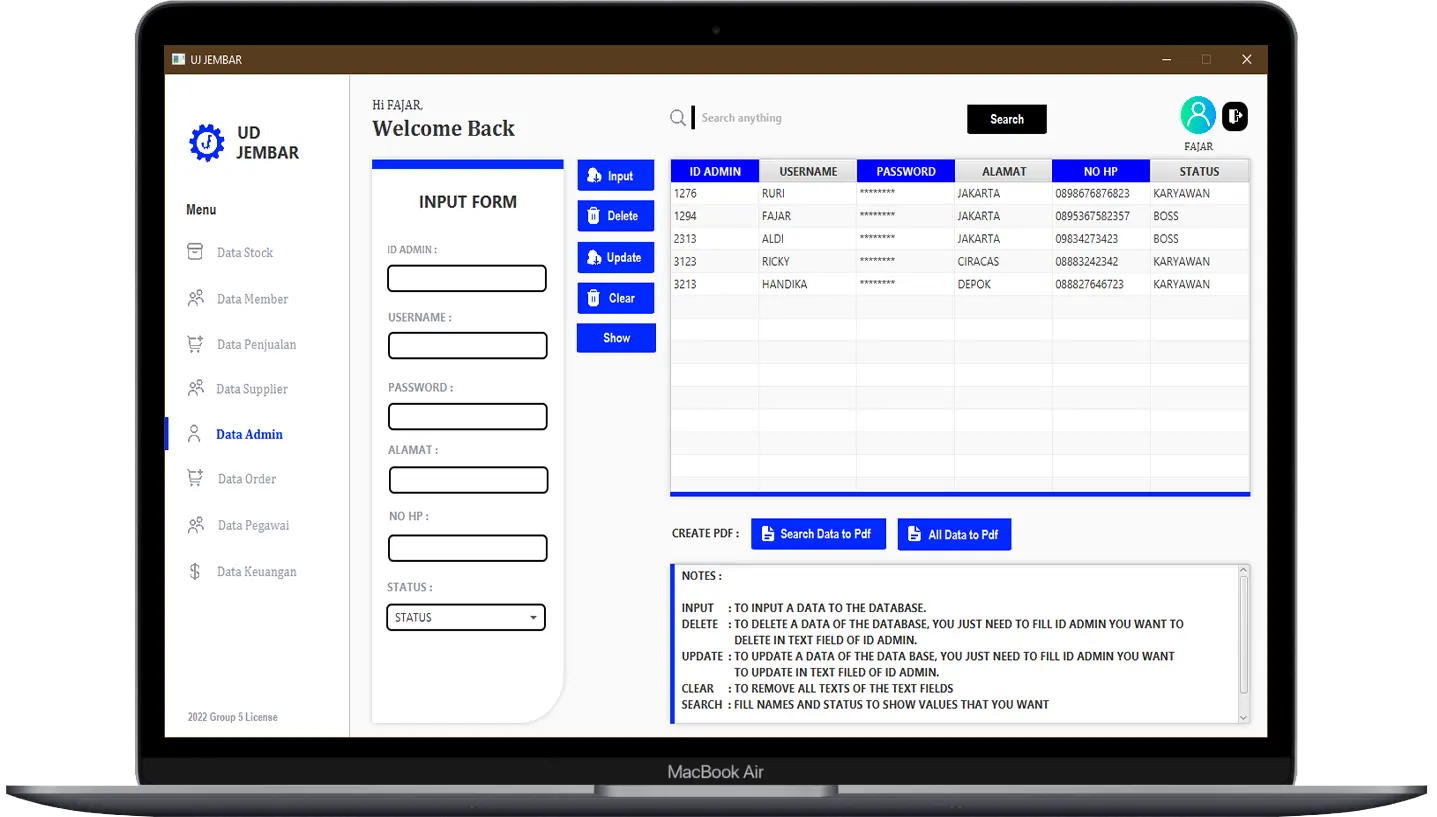Click the Delete button with trash icon

point(615,216)
